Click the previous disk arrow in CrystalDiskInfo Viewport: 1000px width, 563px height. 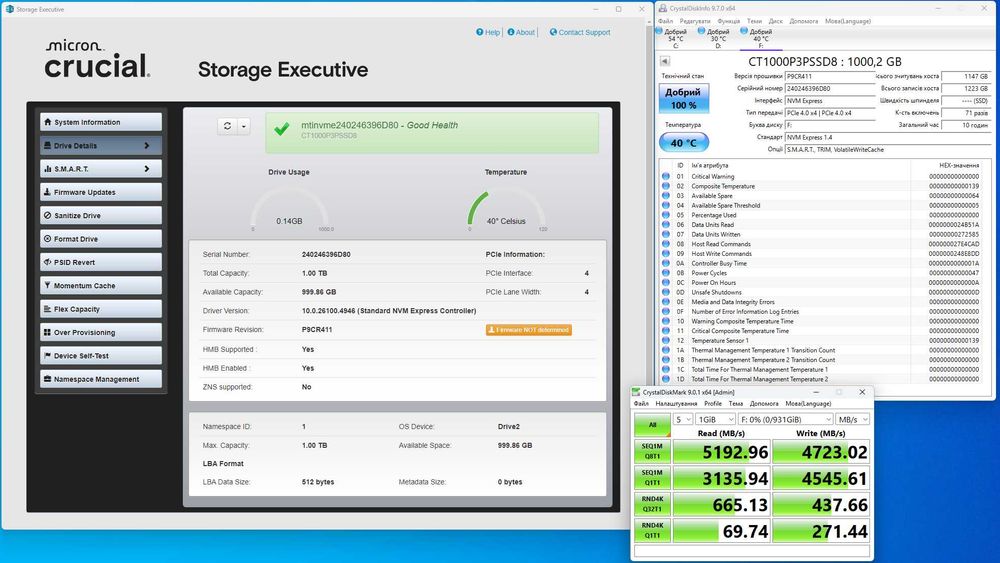pyautogui.click(x=665, y=61)
